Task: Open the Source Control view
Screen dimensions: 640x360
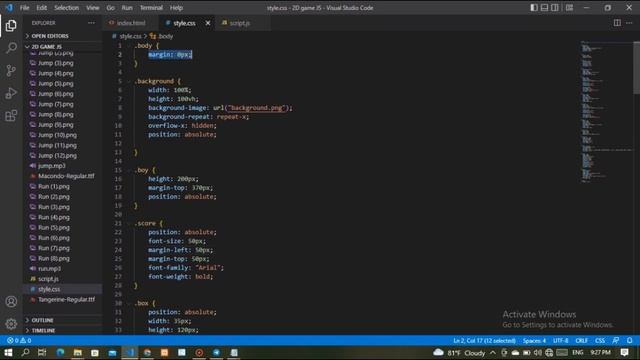Action: point(11,71)
